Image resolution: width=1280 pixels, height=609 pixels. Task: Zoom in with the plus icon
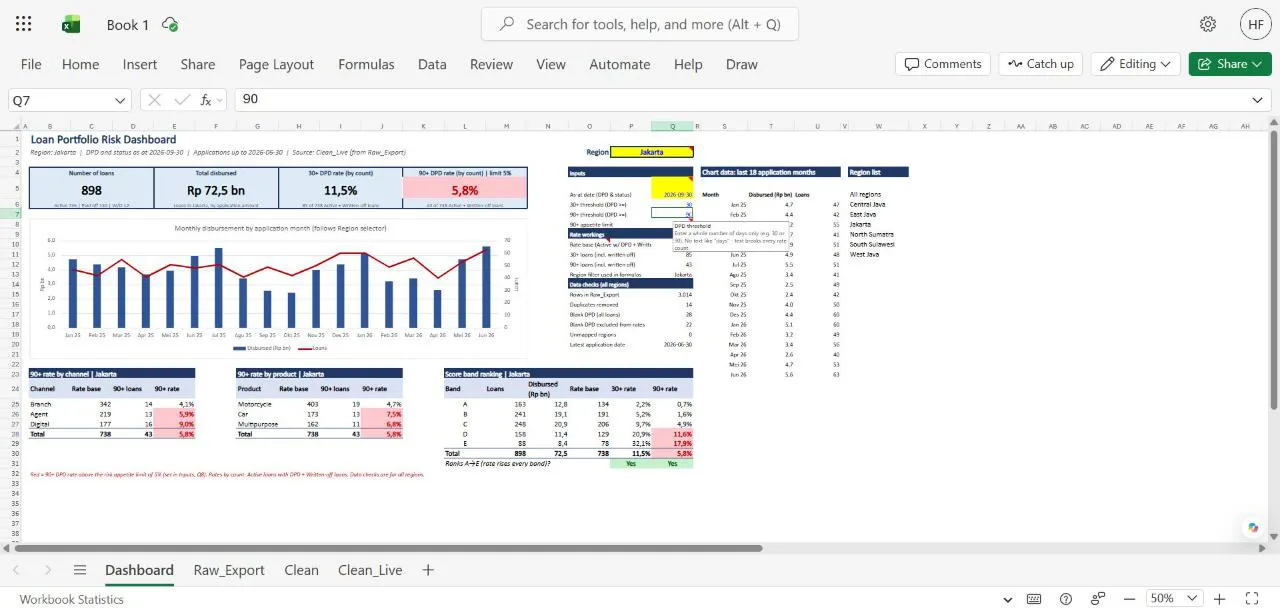tap(1219, 599)
